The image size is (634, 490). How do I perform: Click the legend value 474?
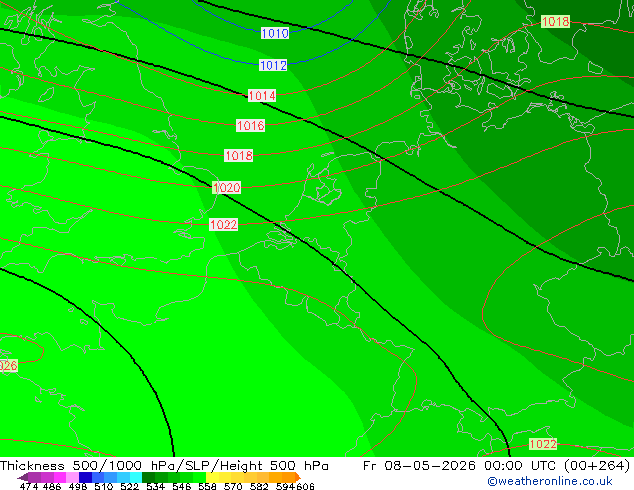click(29, 486)
